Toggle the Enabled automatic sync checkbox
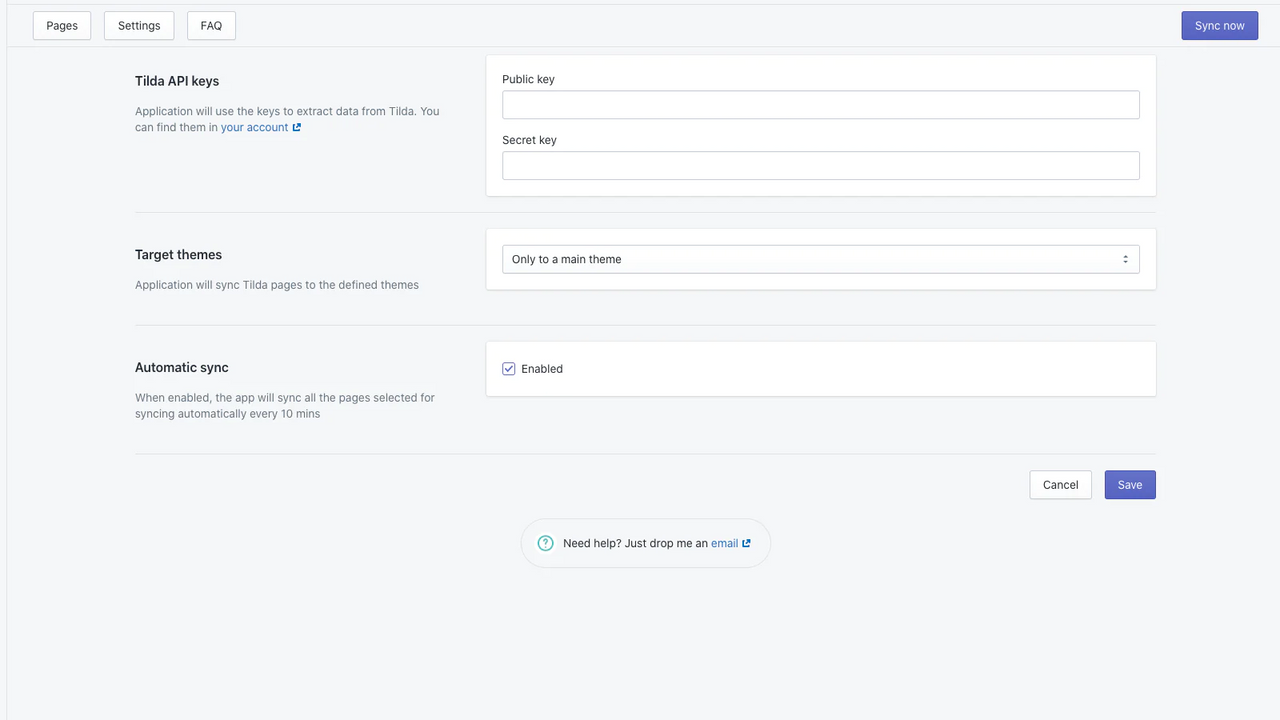Viewport: 1280px width, 720px height. [509, 369]
